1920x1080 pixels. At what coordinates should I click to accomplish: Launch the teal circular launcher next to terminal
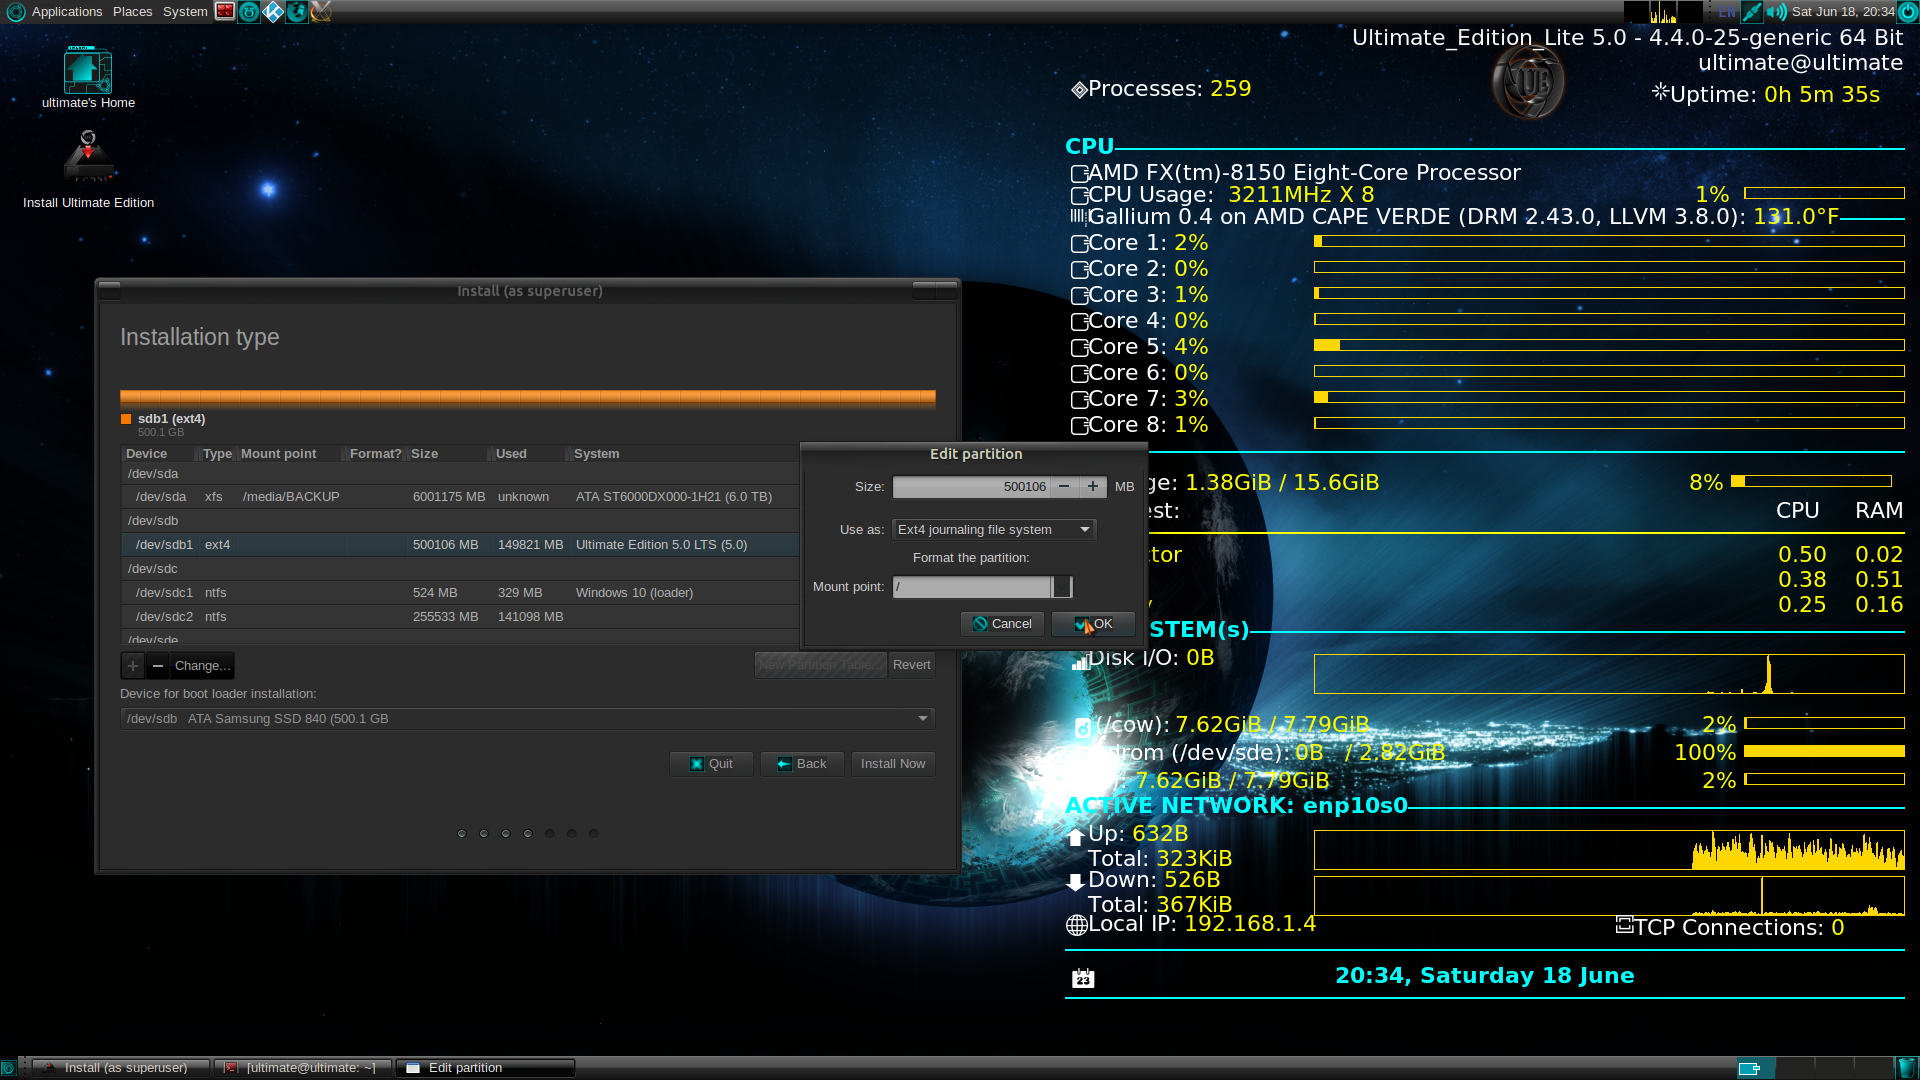[249, 12]
